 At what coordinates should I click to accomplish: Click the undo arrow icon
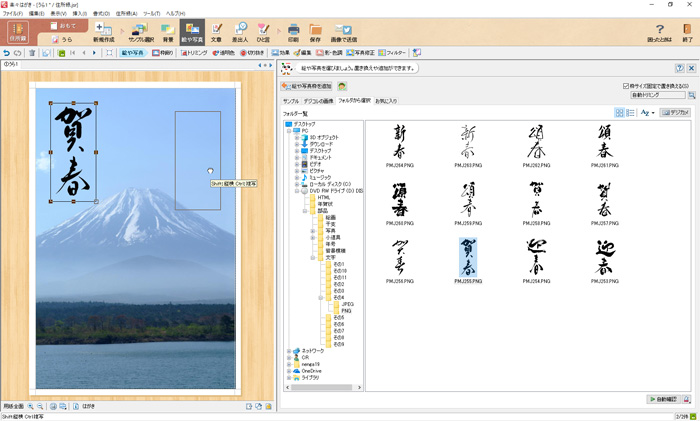tap(7, 52)
